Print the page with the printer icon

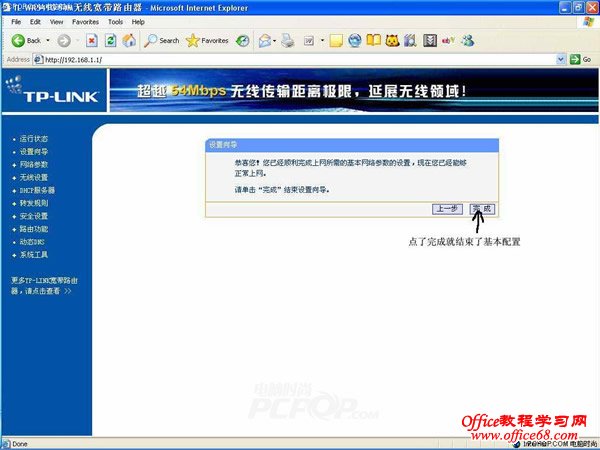pos(288,41)
